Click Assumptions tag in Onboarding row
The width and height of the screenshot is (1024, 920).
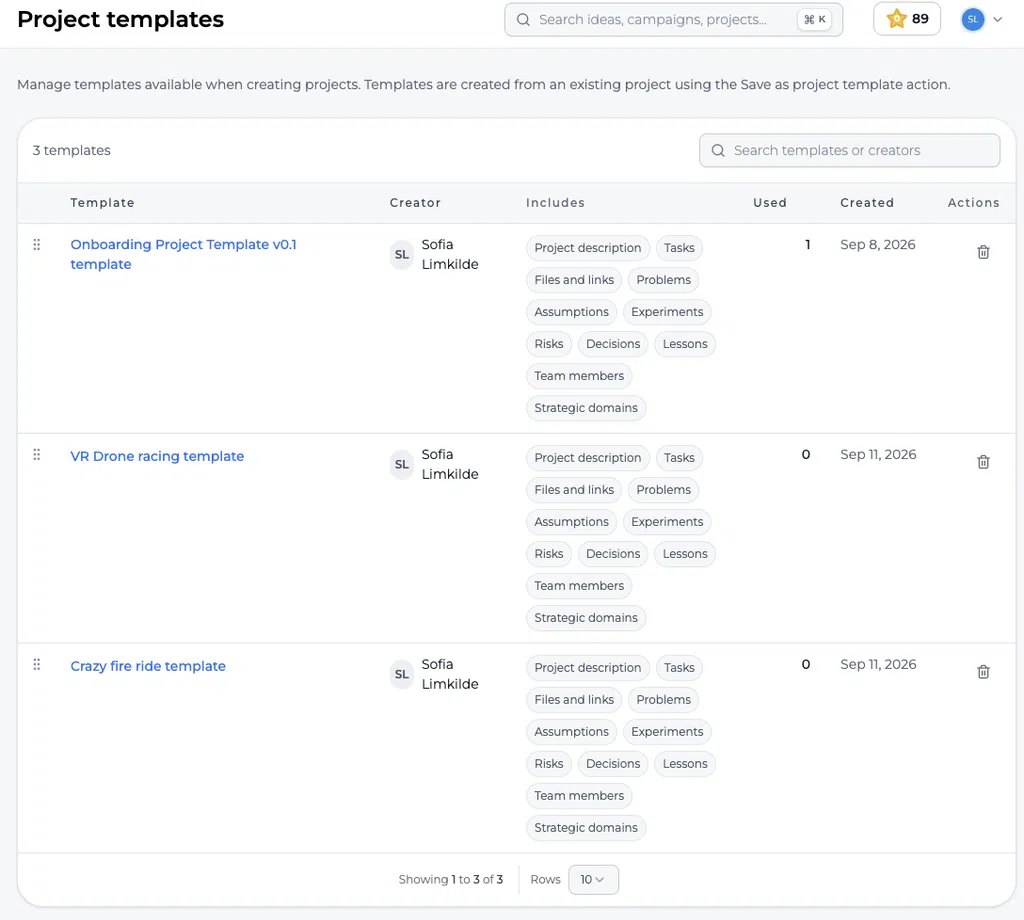571,312
